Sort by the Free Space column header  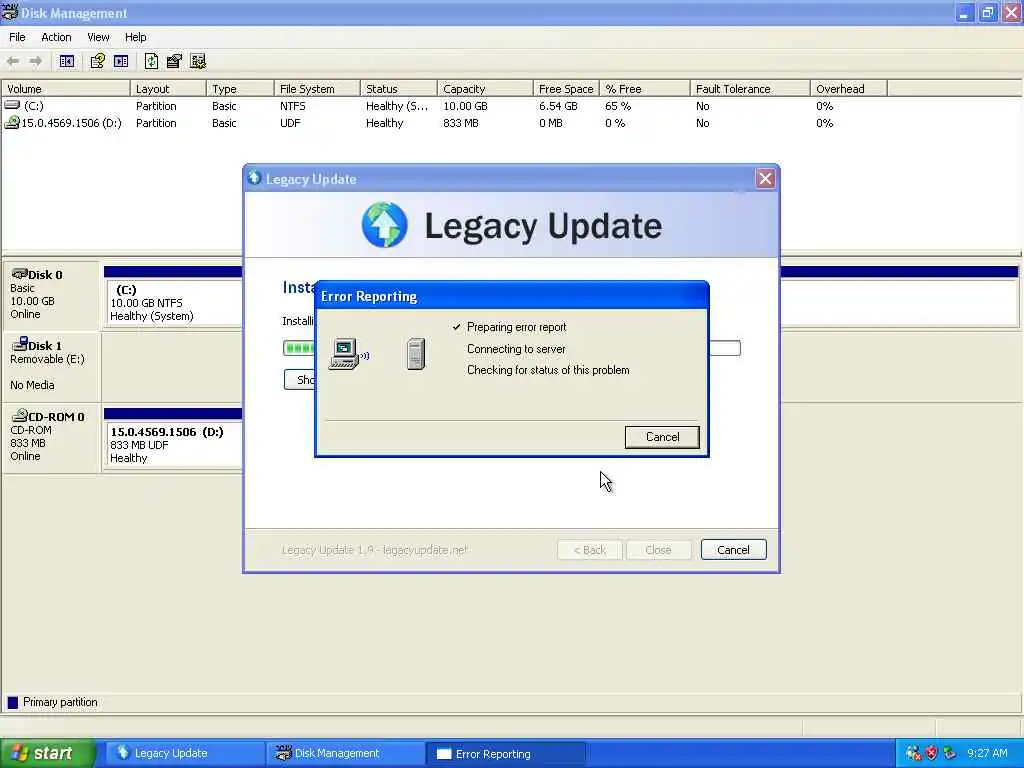tap(566, 89)
